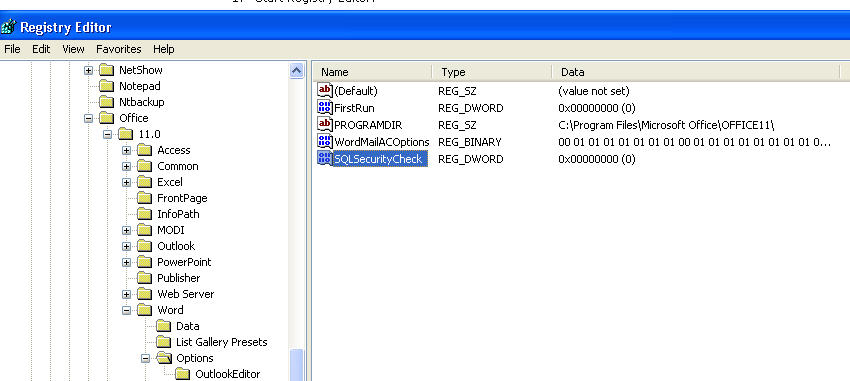Click the Registry Editor title bar icon
Image resolution: width=850 pixels, height=381 pixels.
click(x=8, y=27)
